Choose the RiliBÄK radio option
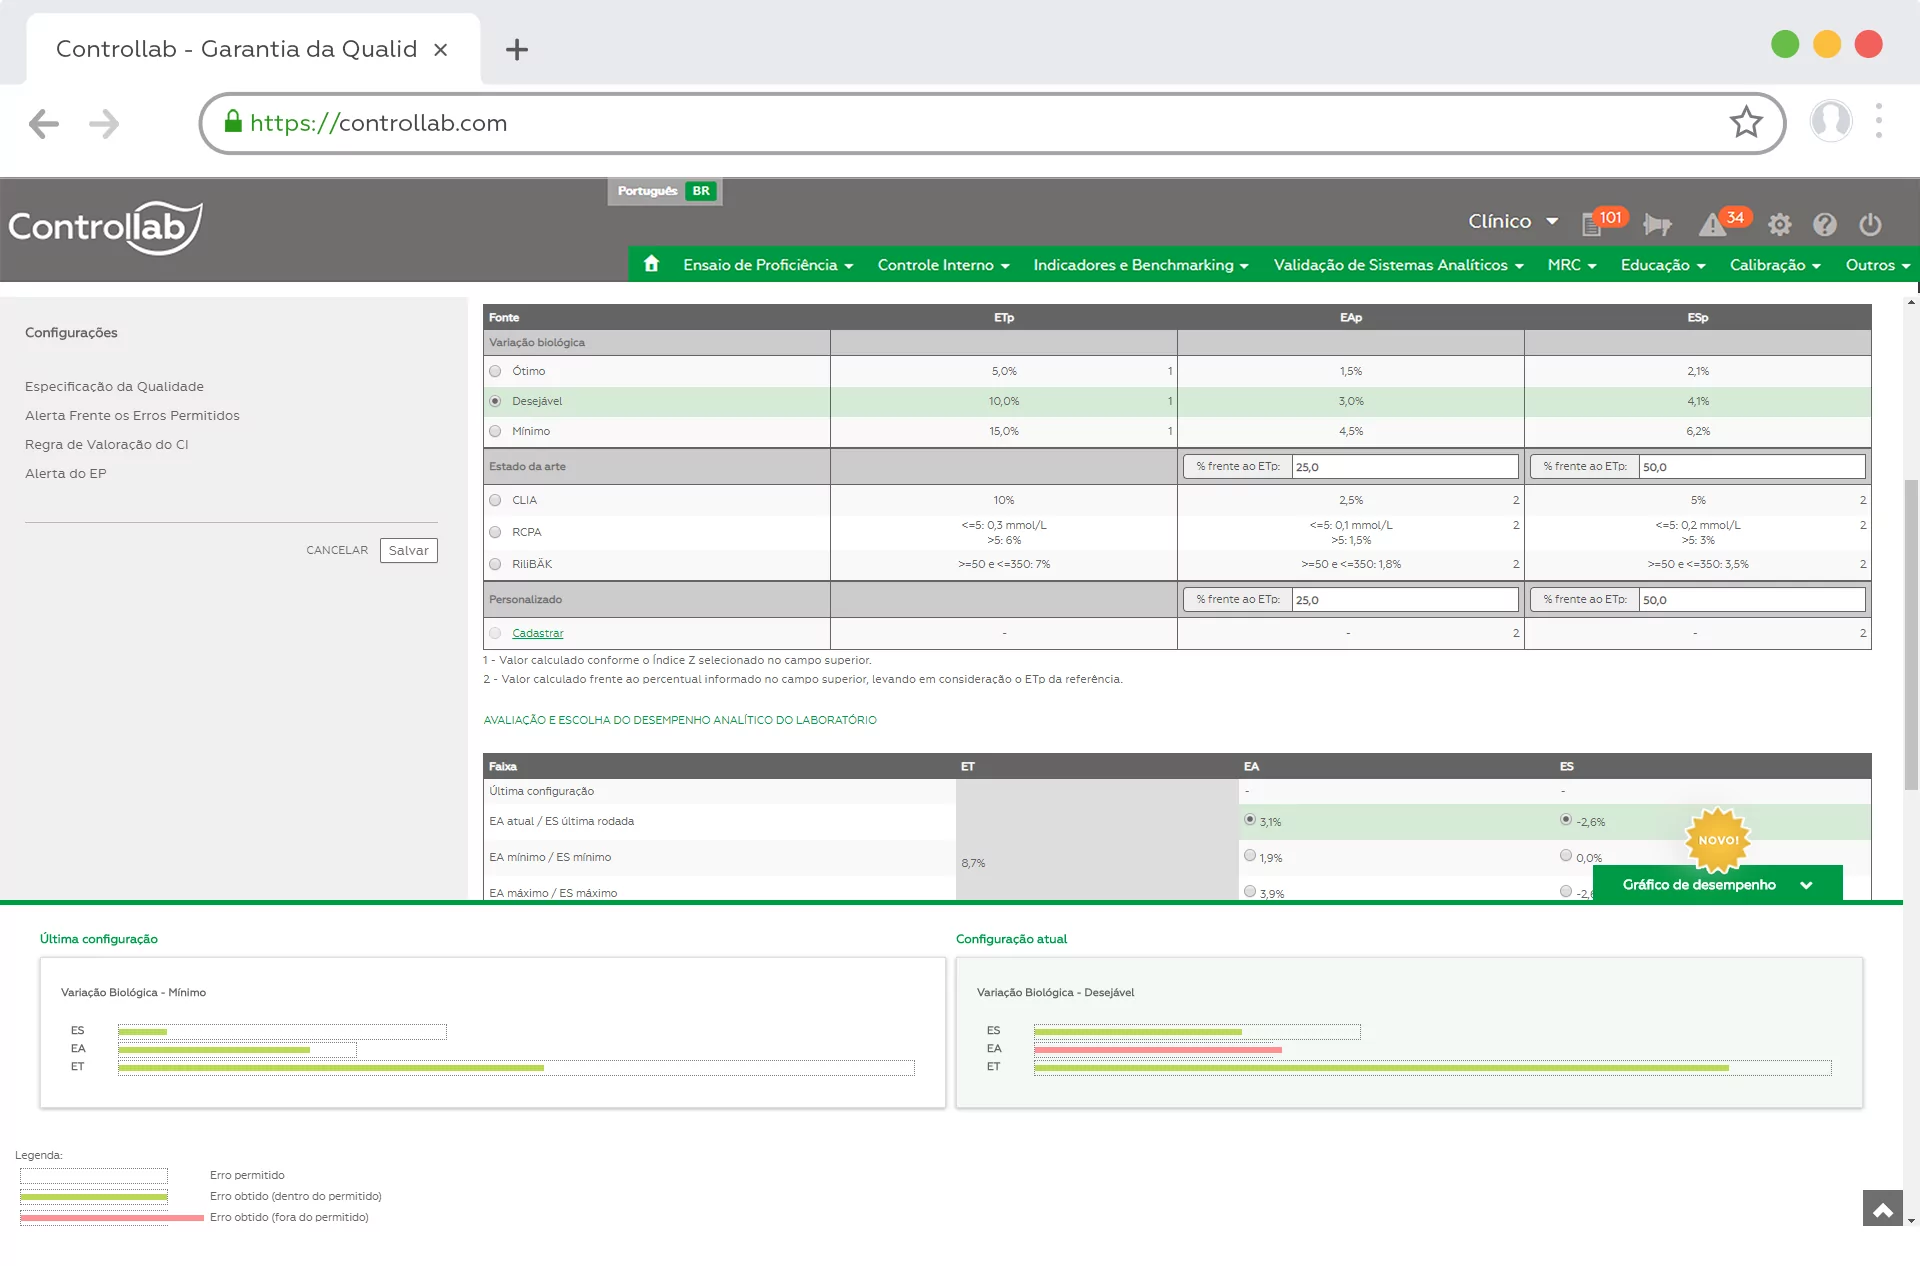This screenshot has width=1920, height=1266. point(496,564)
